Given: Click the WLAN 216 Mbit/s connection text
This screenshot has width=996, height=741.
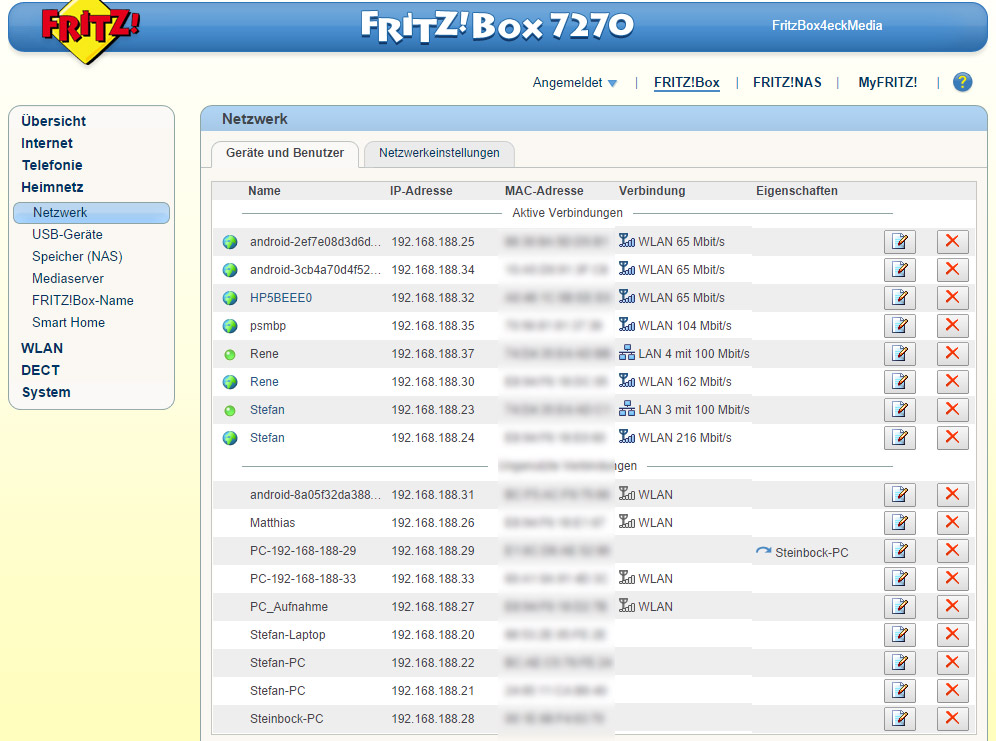Looking at the screenshot, I should tap(685, 437).
